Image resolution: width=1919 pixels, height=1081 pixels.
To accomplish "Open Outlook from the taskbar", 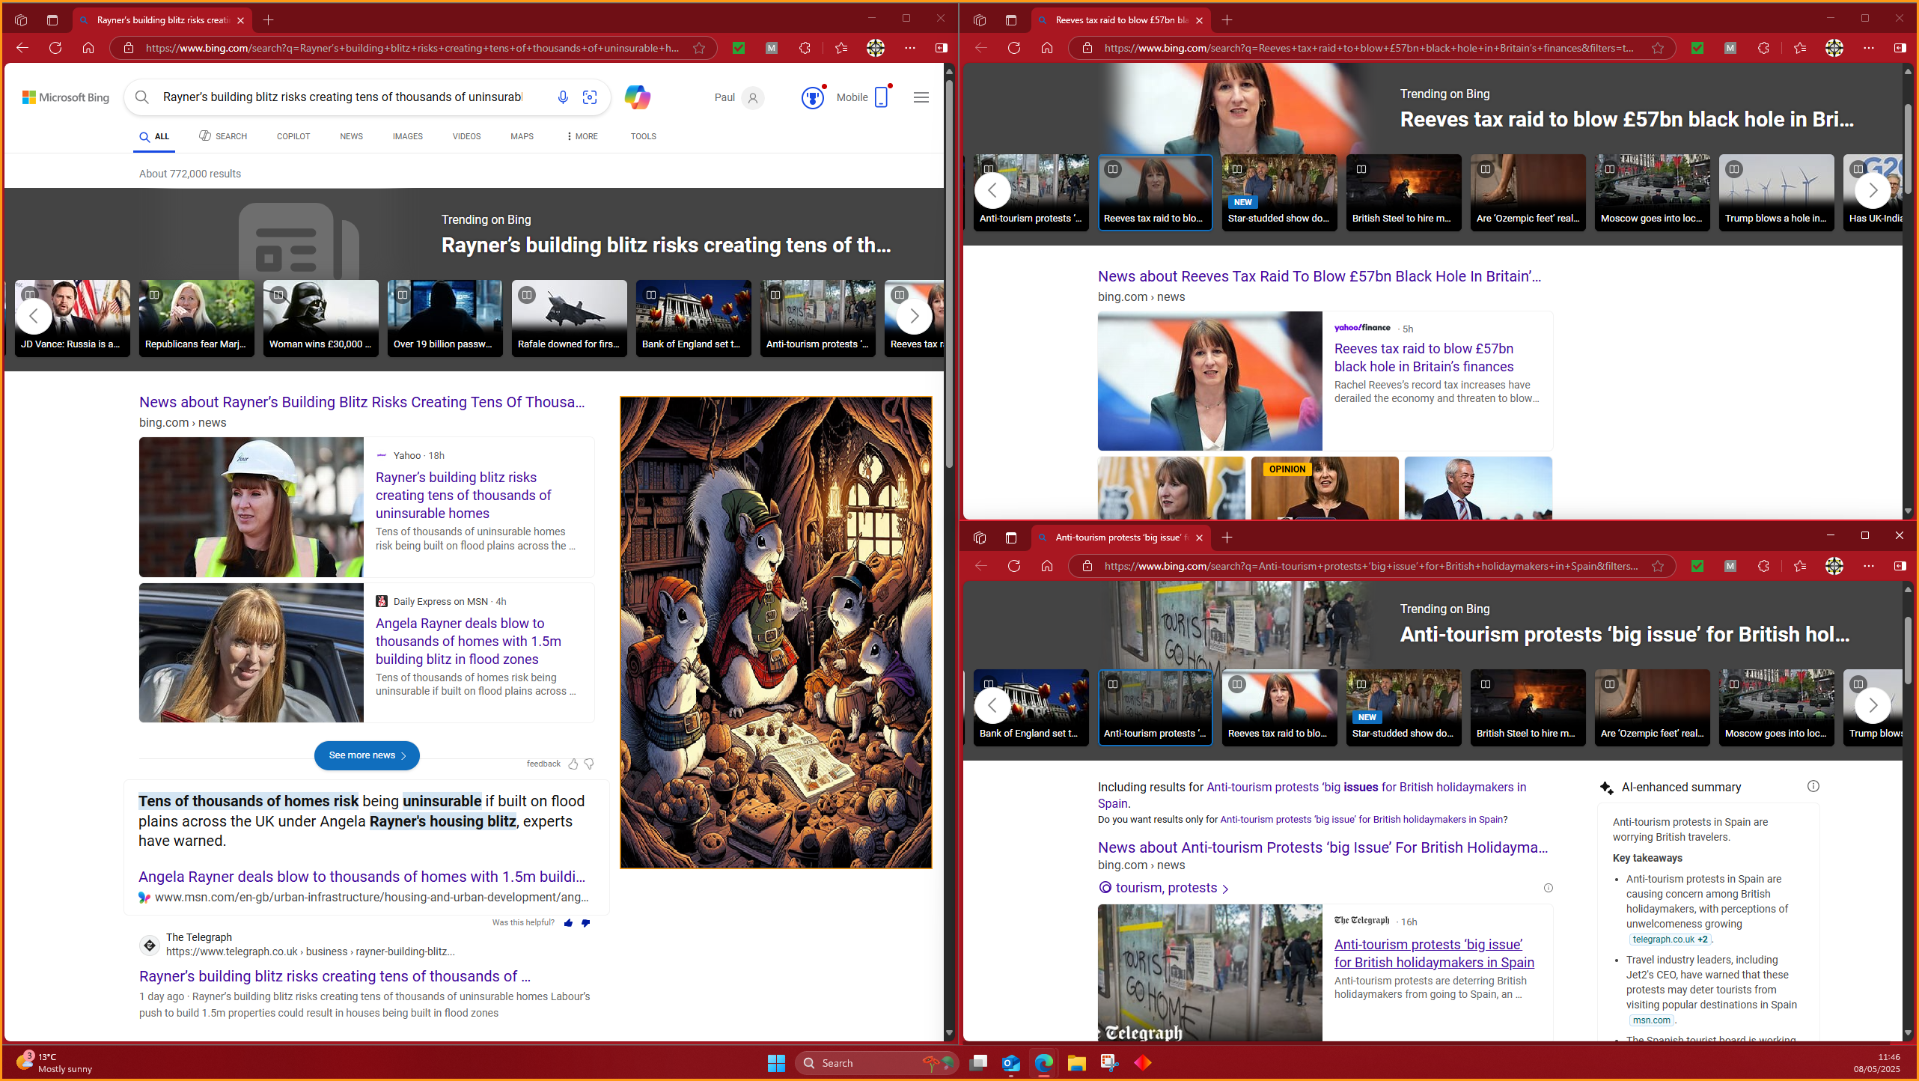I will pos(1011,1063).
